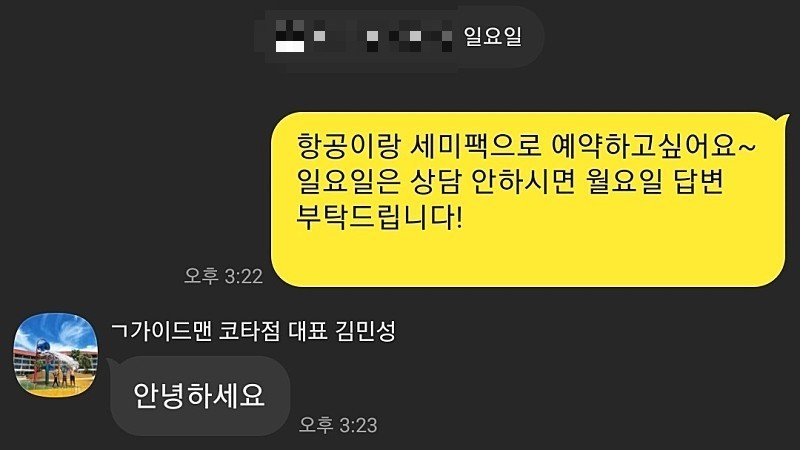Select the 안녕하세요 message bubble
This screenshot has height=450, width=800.
coord(199,395)
